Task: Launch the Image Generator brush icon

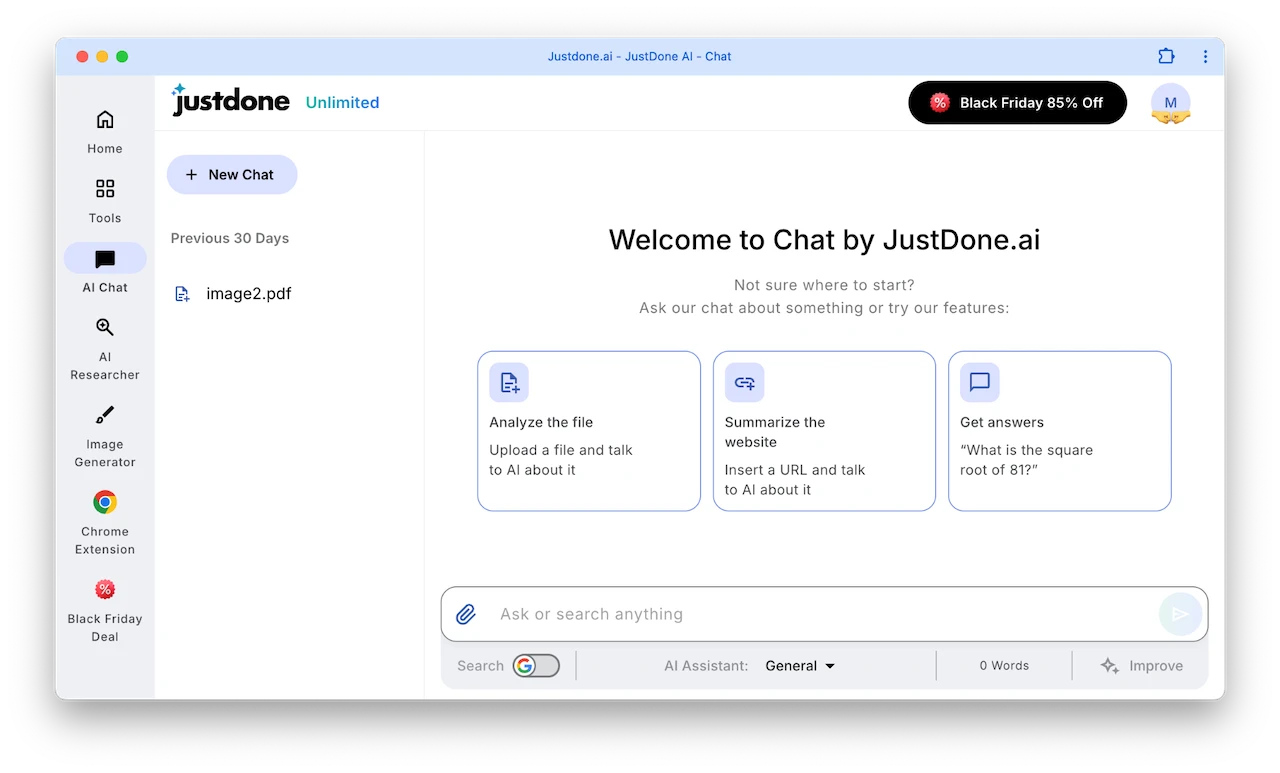Action: pos(105,415)
